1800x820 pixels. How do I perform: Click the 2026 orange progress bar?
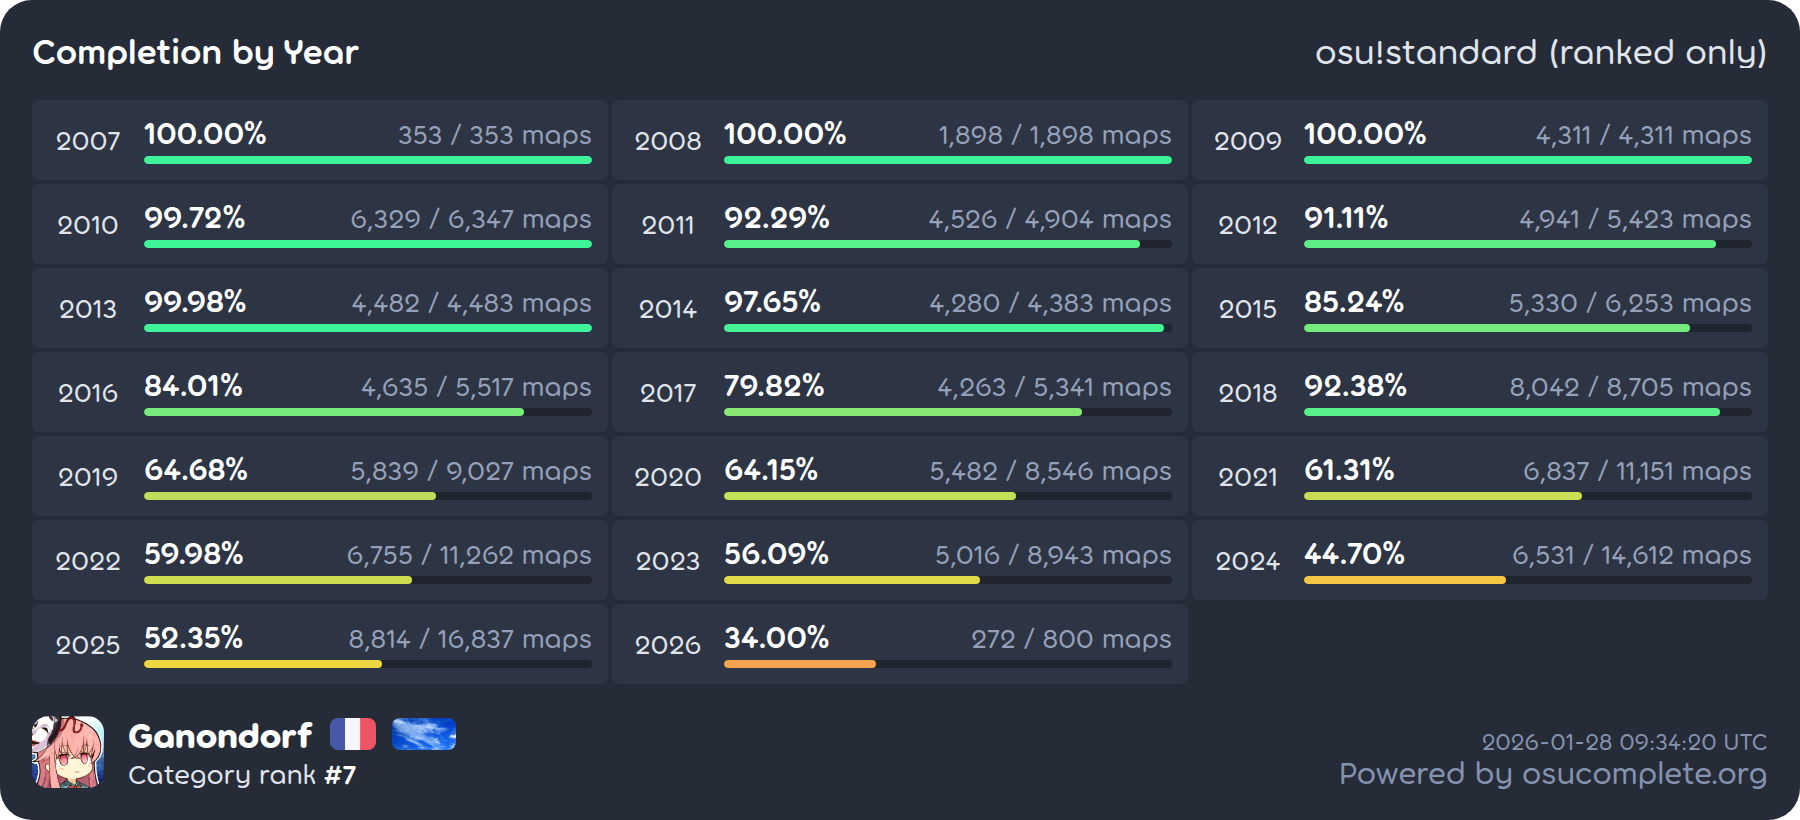click(800, 664)
